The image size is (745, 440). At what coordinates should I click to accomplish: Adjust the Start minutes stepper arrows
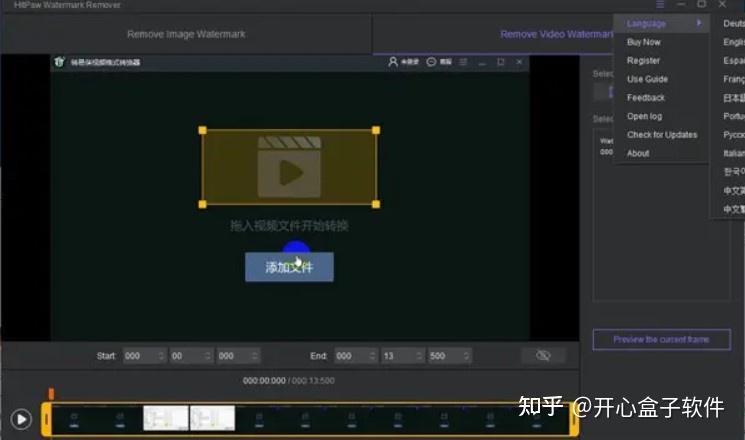tap(208, 356)
